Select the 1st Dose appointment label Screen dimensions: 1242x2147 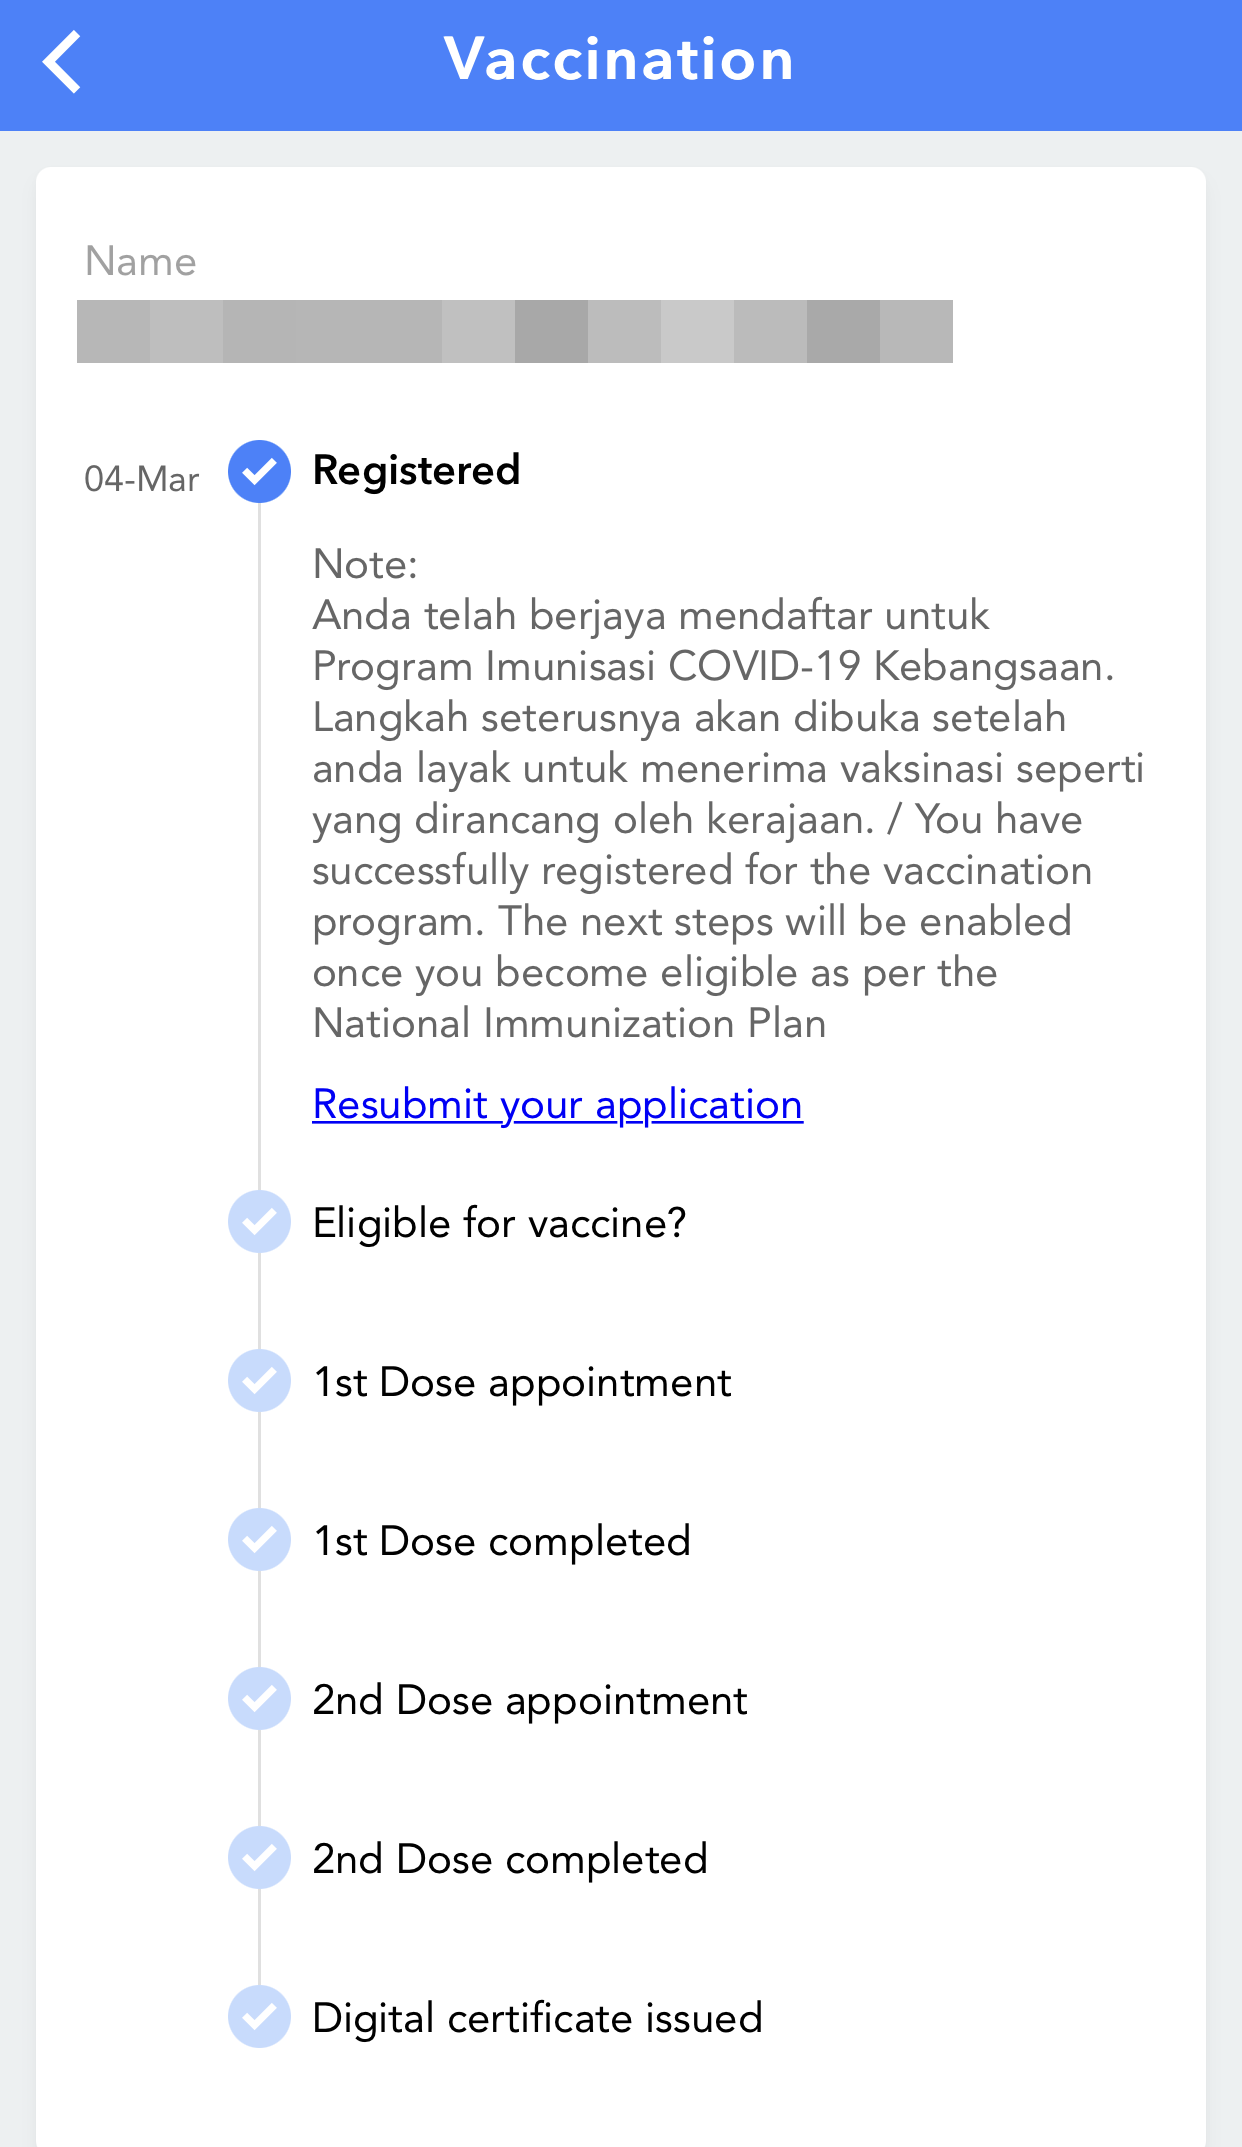[x=522, y=1382]
